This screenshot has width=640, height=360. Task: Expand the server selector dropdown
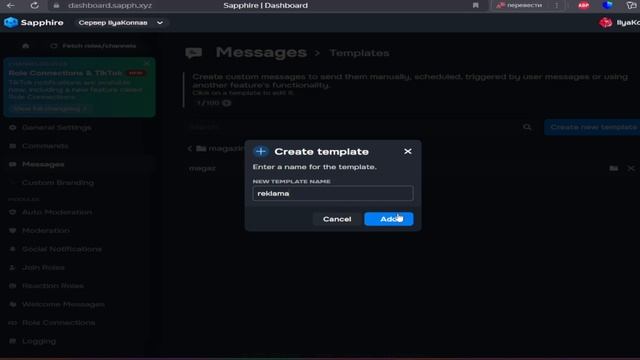(121, 22)
